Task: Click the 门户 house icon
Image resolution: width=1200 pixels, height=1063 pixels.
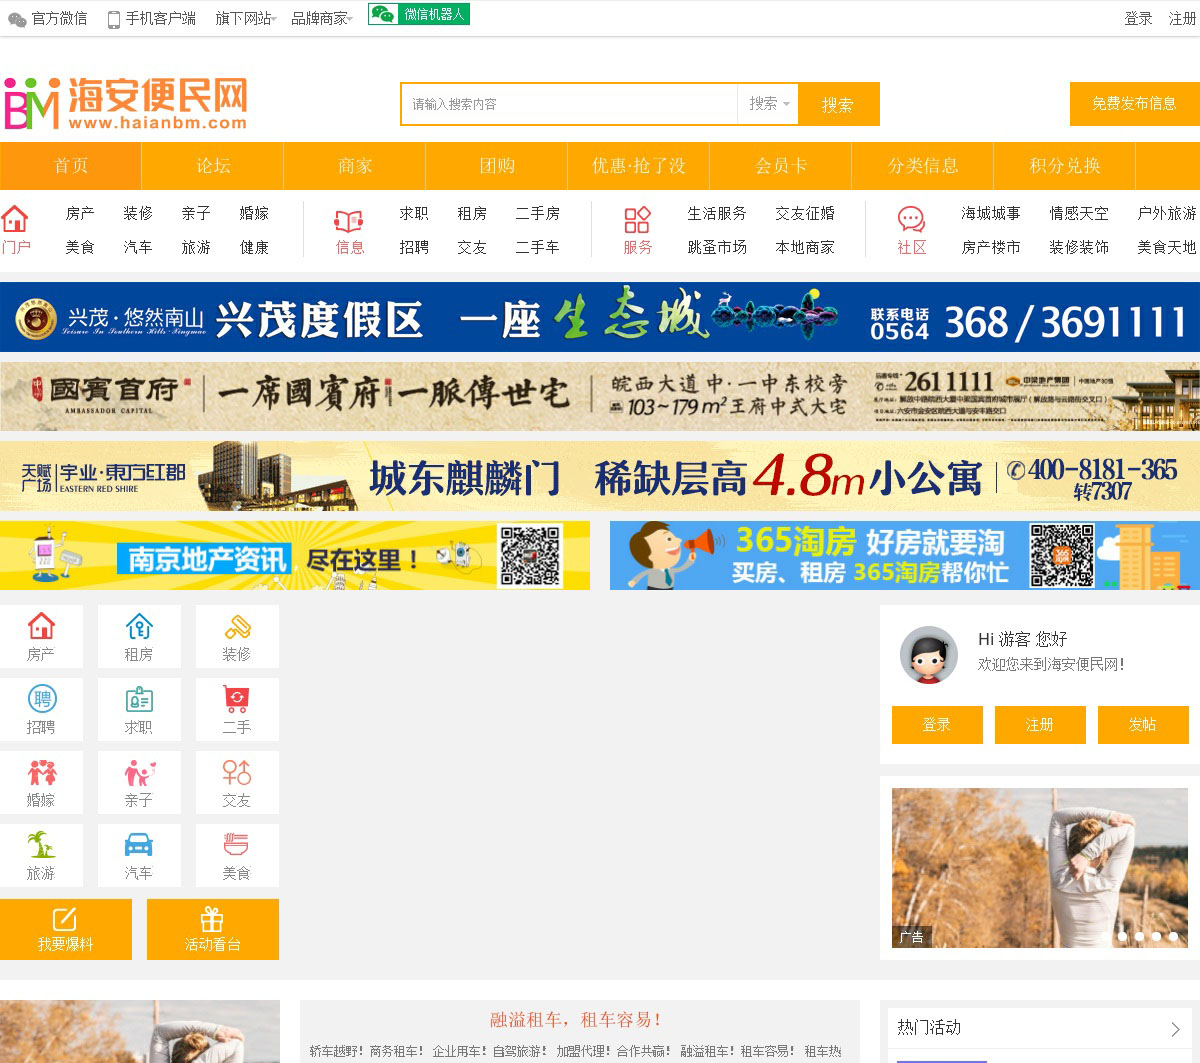Action: click(15, 219)
